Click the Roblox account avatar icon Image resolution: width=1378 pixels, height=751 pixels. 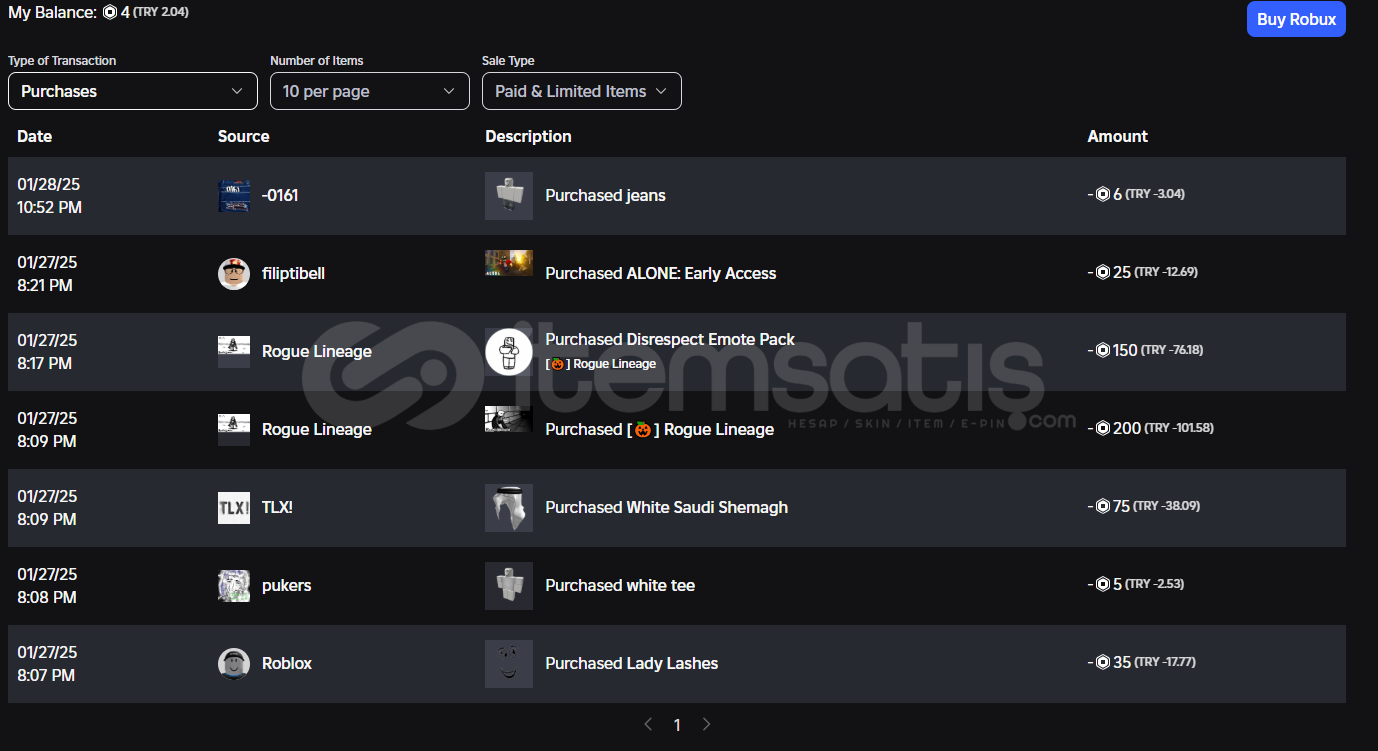234,664
